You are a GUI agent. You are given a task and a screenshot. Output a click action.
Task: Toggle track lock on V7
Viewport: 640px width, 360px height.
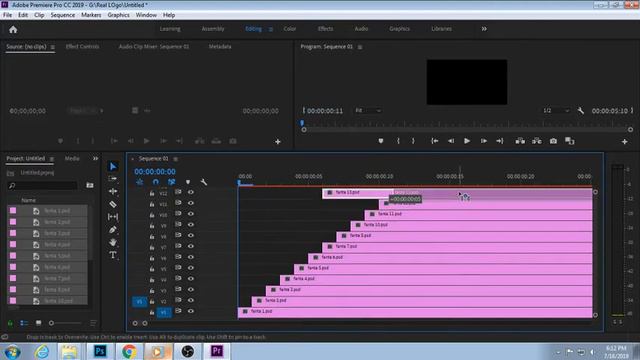(x=152, y=247)
